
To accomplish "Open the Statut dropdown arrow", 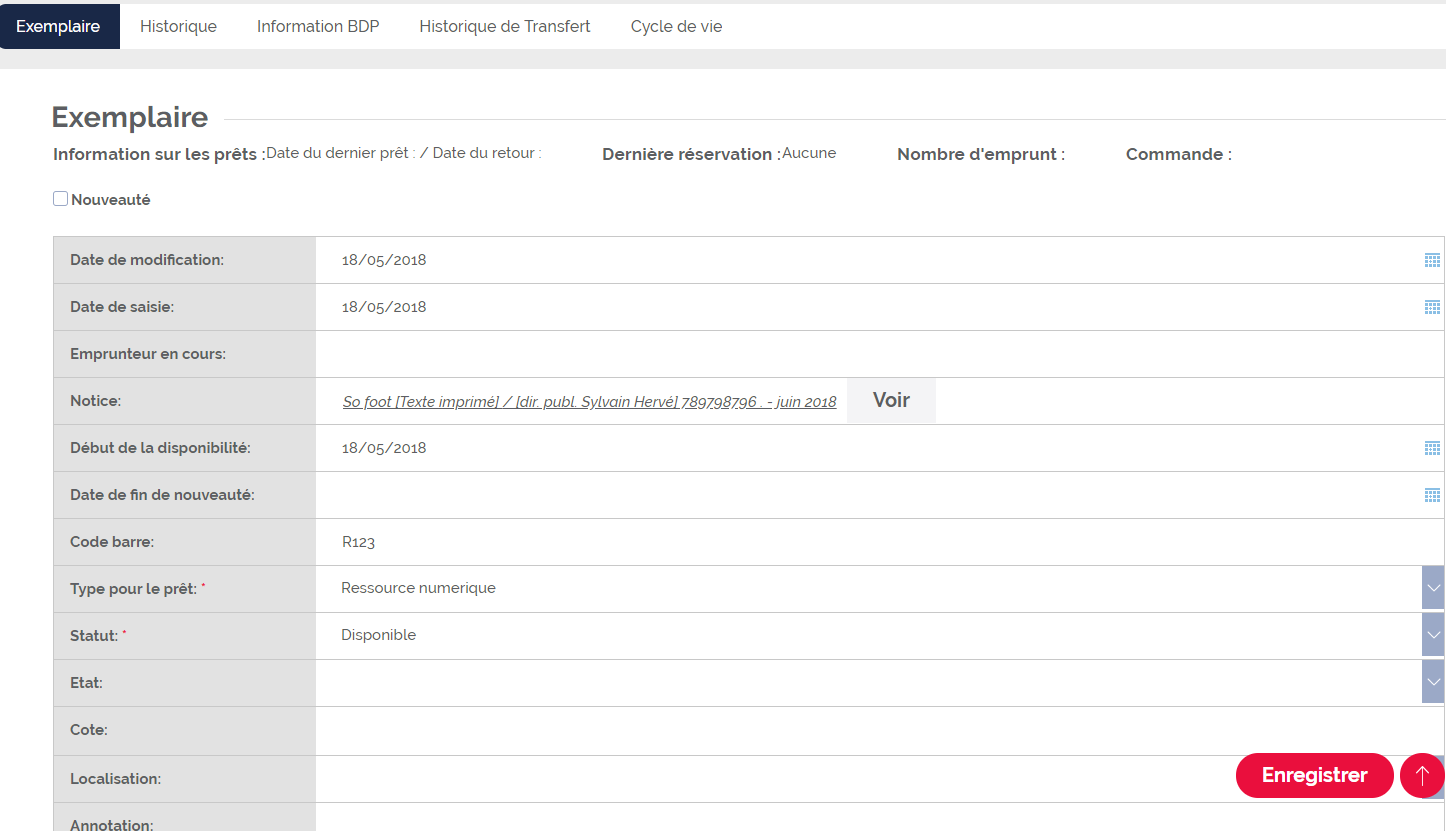I will (x=1433, y=635).
